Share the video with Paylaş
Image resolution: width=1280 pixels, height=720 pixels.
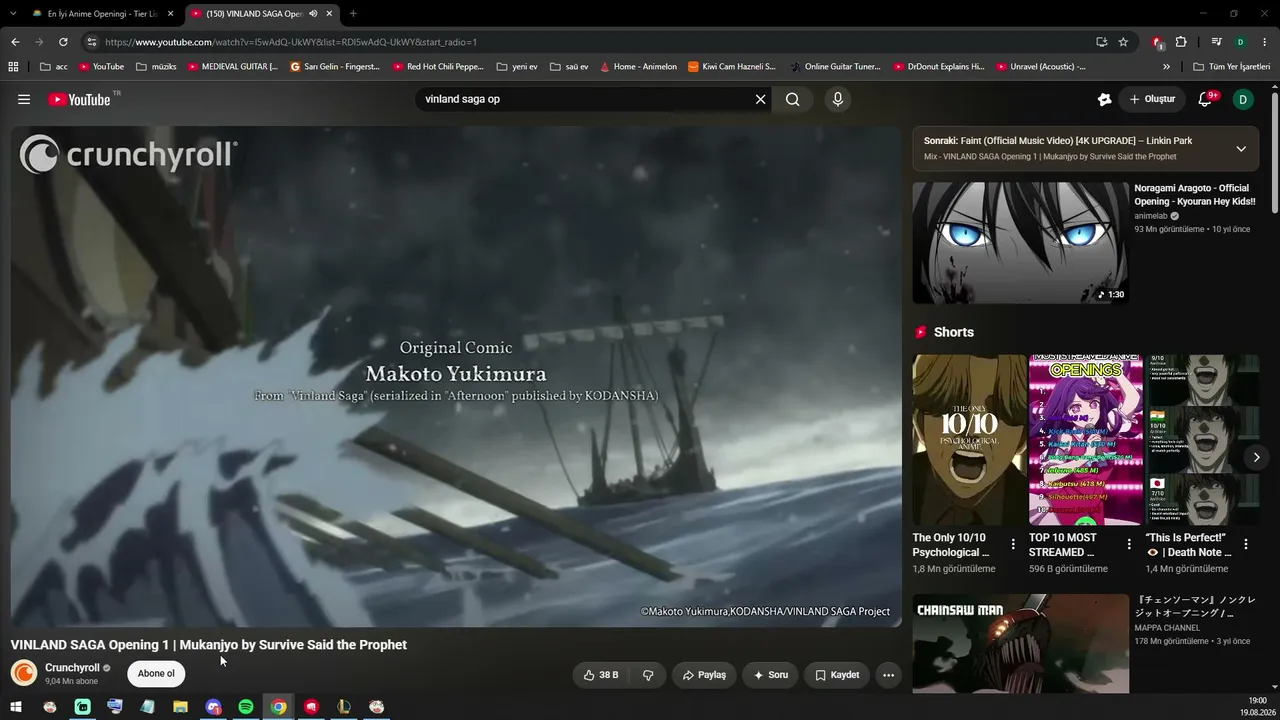704,675
